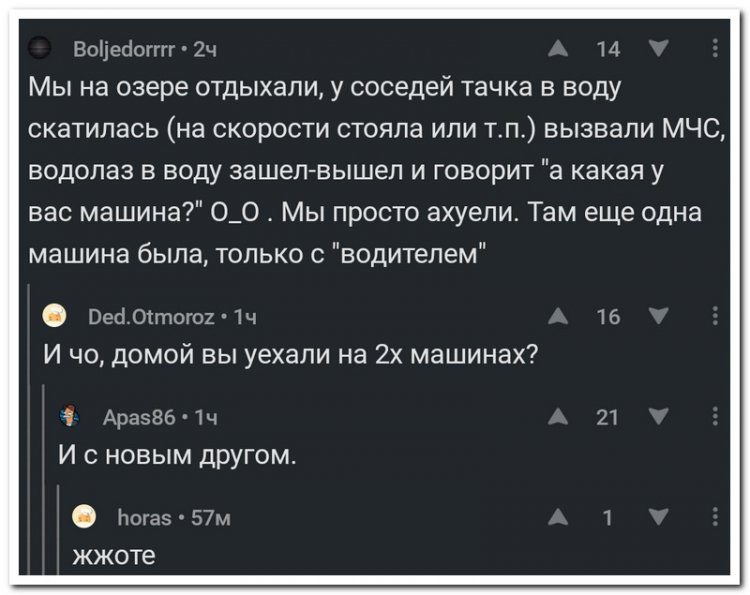Click the Apas86 username
The height and width of the screenshot is (595, 750).
coord(139,418)
